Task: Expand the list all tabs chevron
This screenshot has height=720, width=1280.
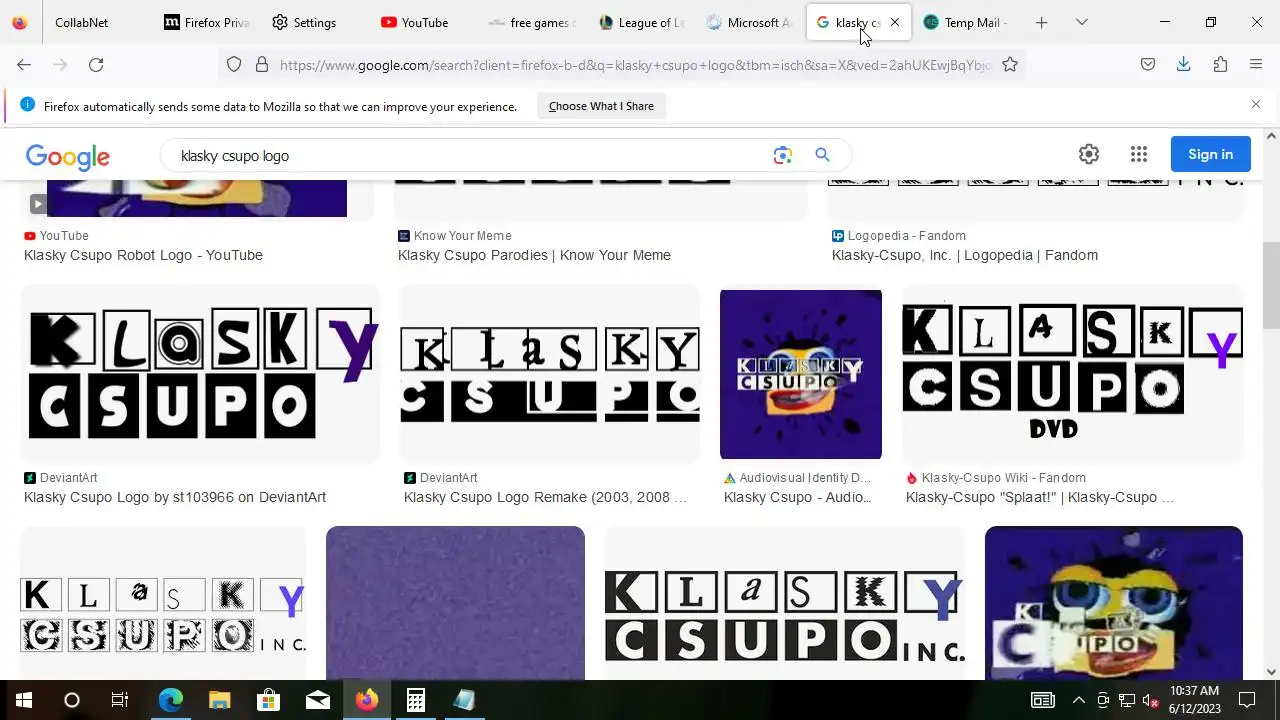Action: pyautogui.click(x=1081, y=22)
